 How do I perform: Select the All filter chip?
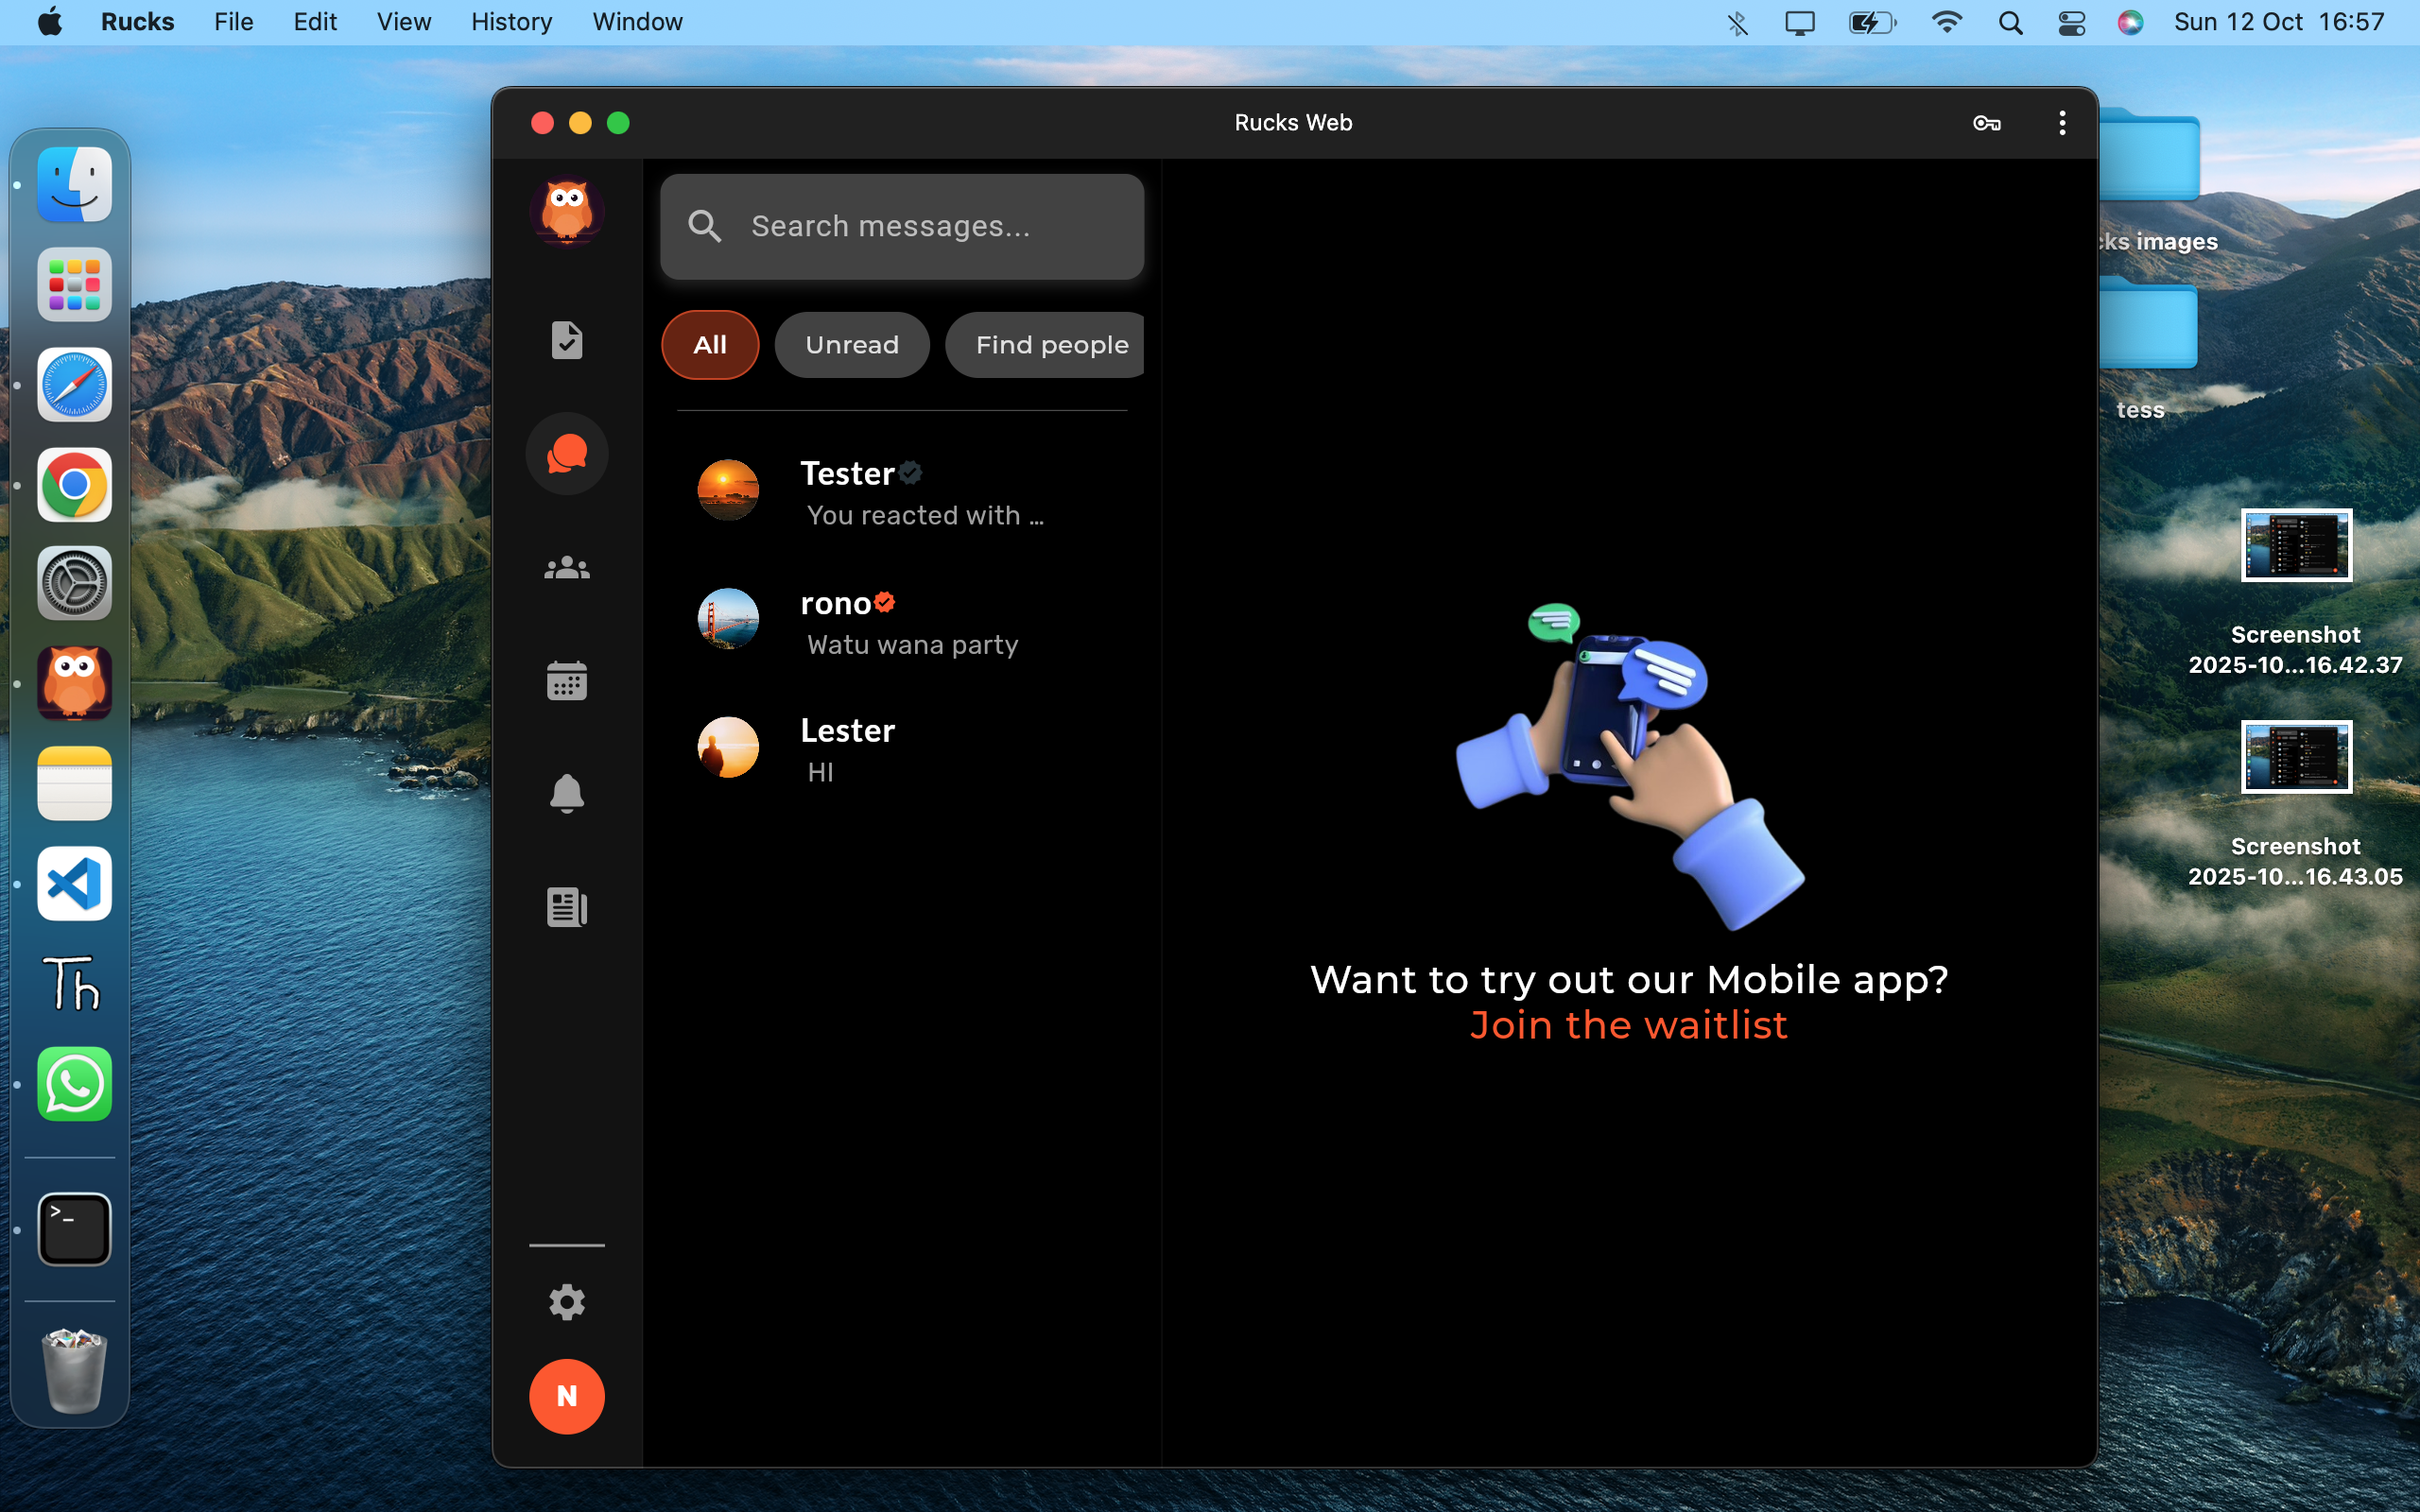click(709, 345)
